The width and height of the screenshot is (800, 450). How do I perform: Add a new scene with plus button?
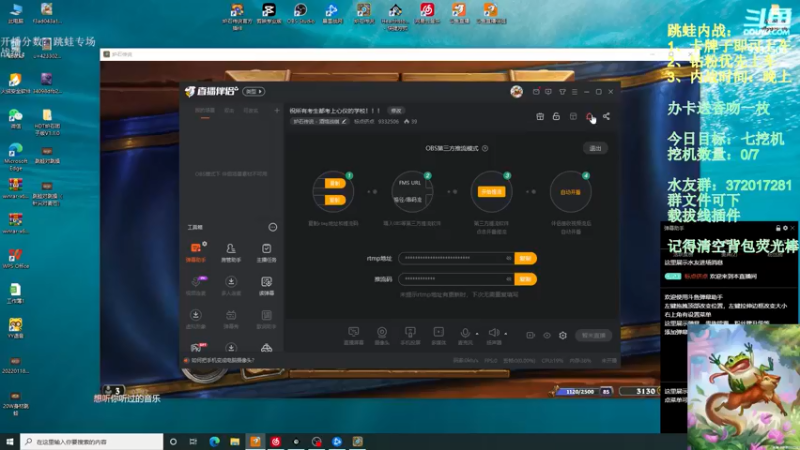point(277,110)
